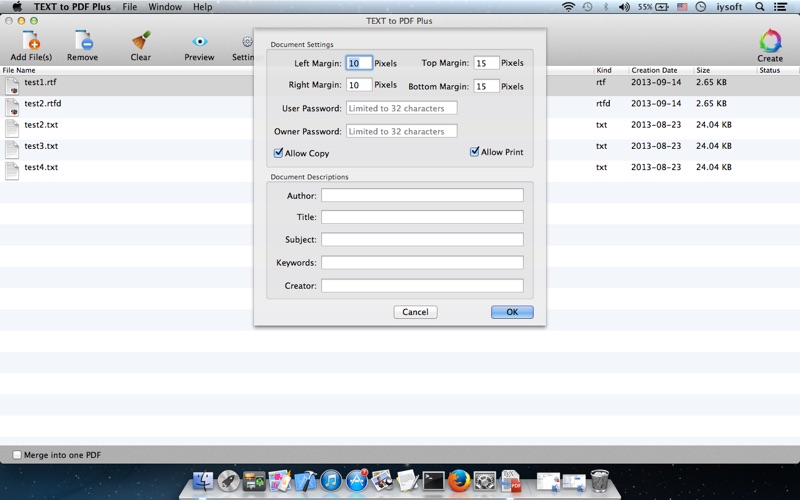Sort by the Size column header

click(x=703, y=70)
